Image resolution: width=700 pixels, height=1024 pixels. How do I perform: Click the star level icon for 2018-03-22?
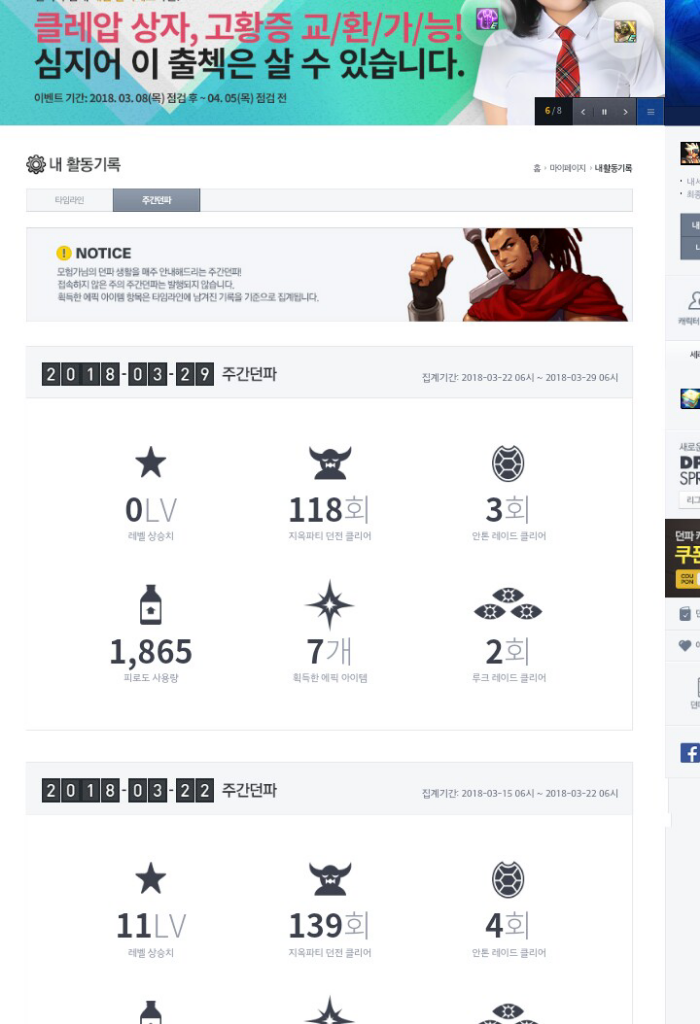coord(150,878)
